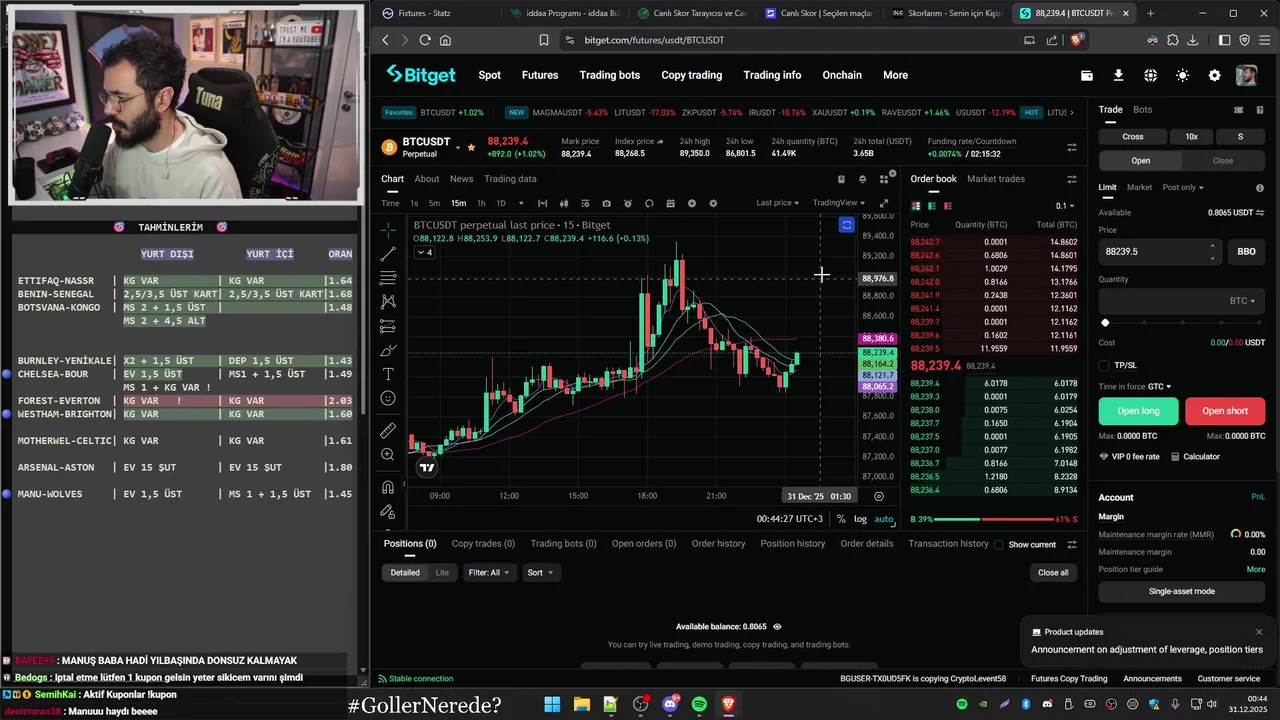Click the quantity percentage slider handle
The image size is (1280, 720).
point(1105,323)
